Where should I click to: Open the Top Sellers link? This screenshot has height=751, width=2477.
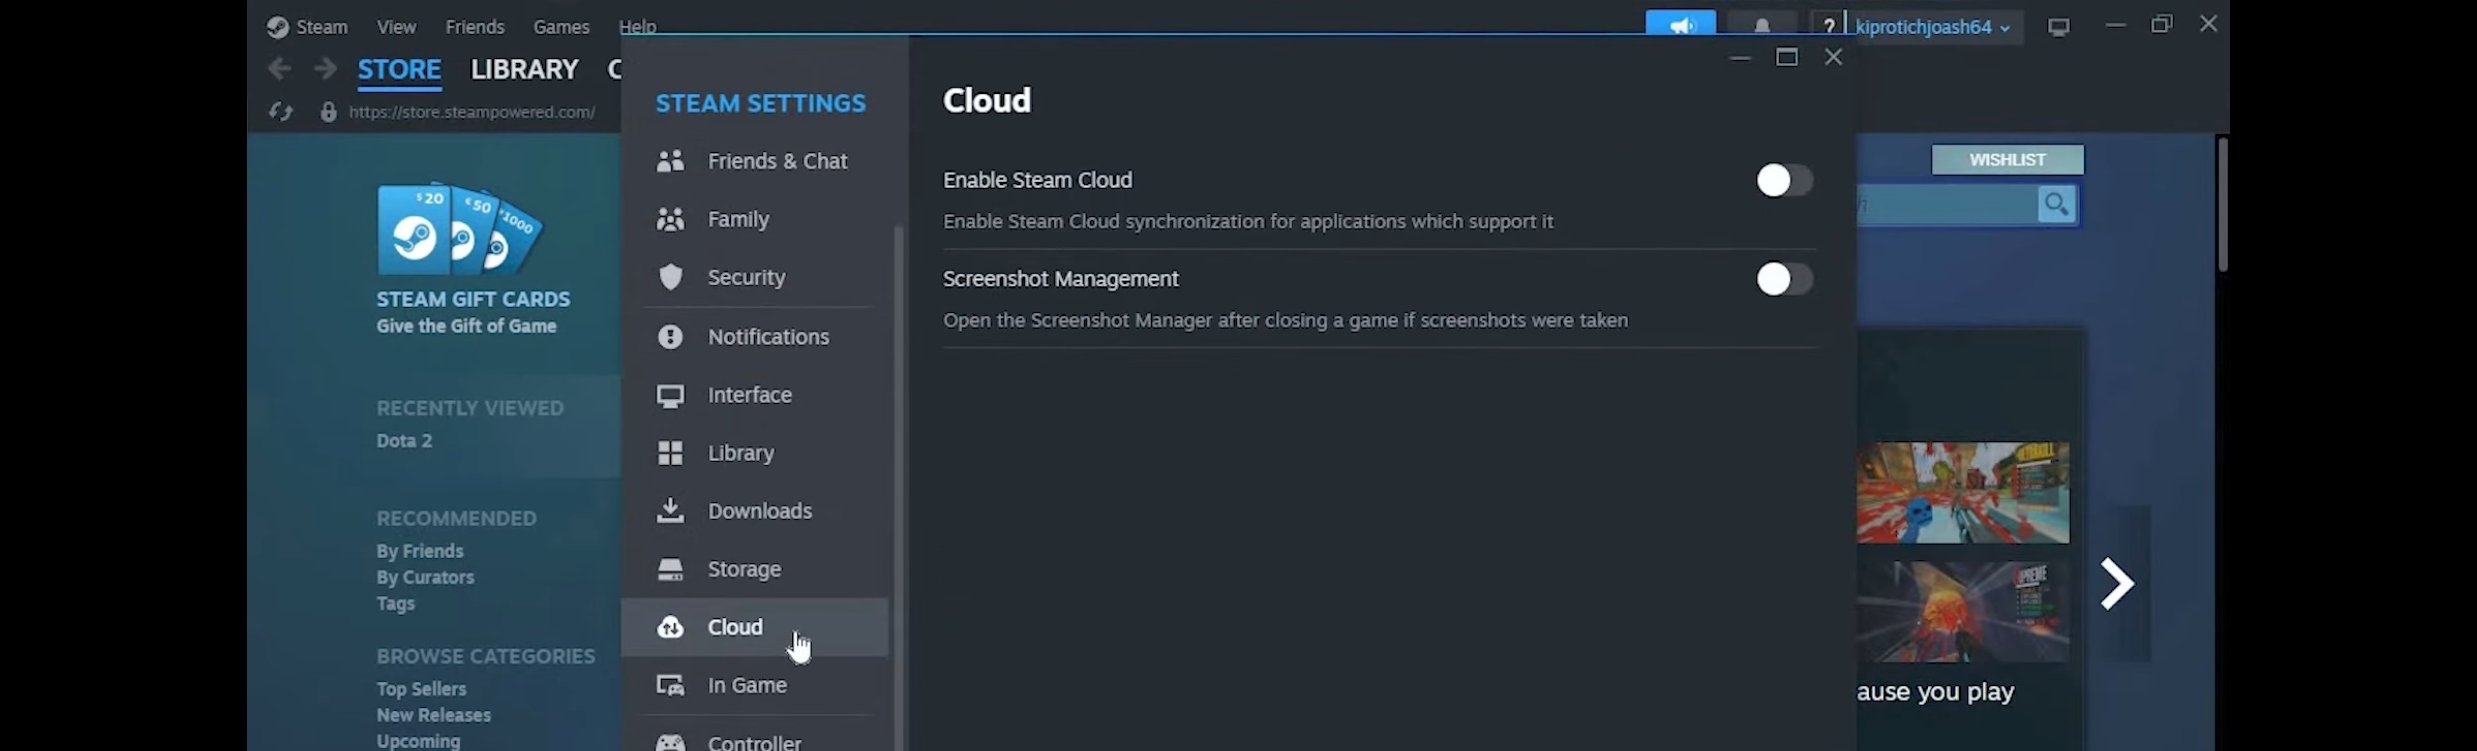click(421, 689)
